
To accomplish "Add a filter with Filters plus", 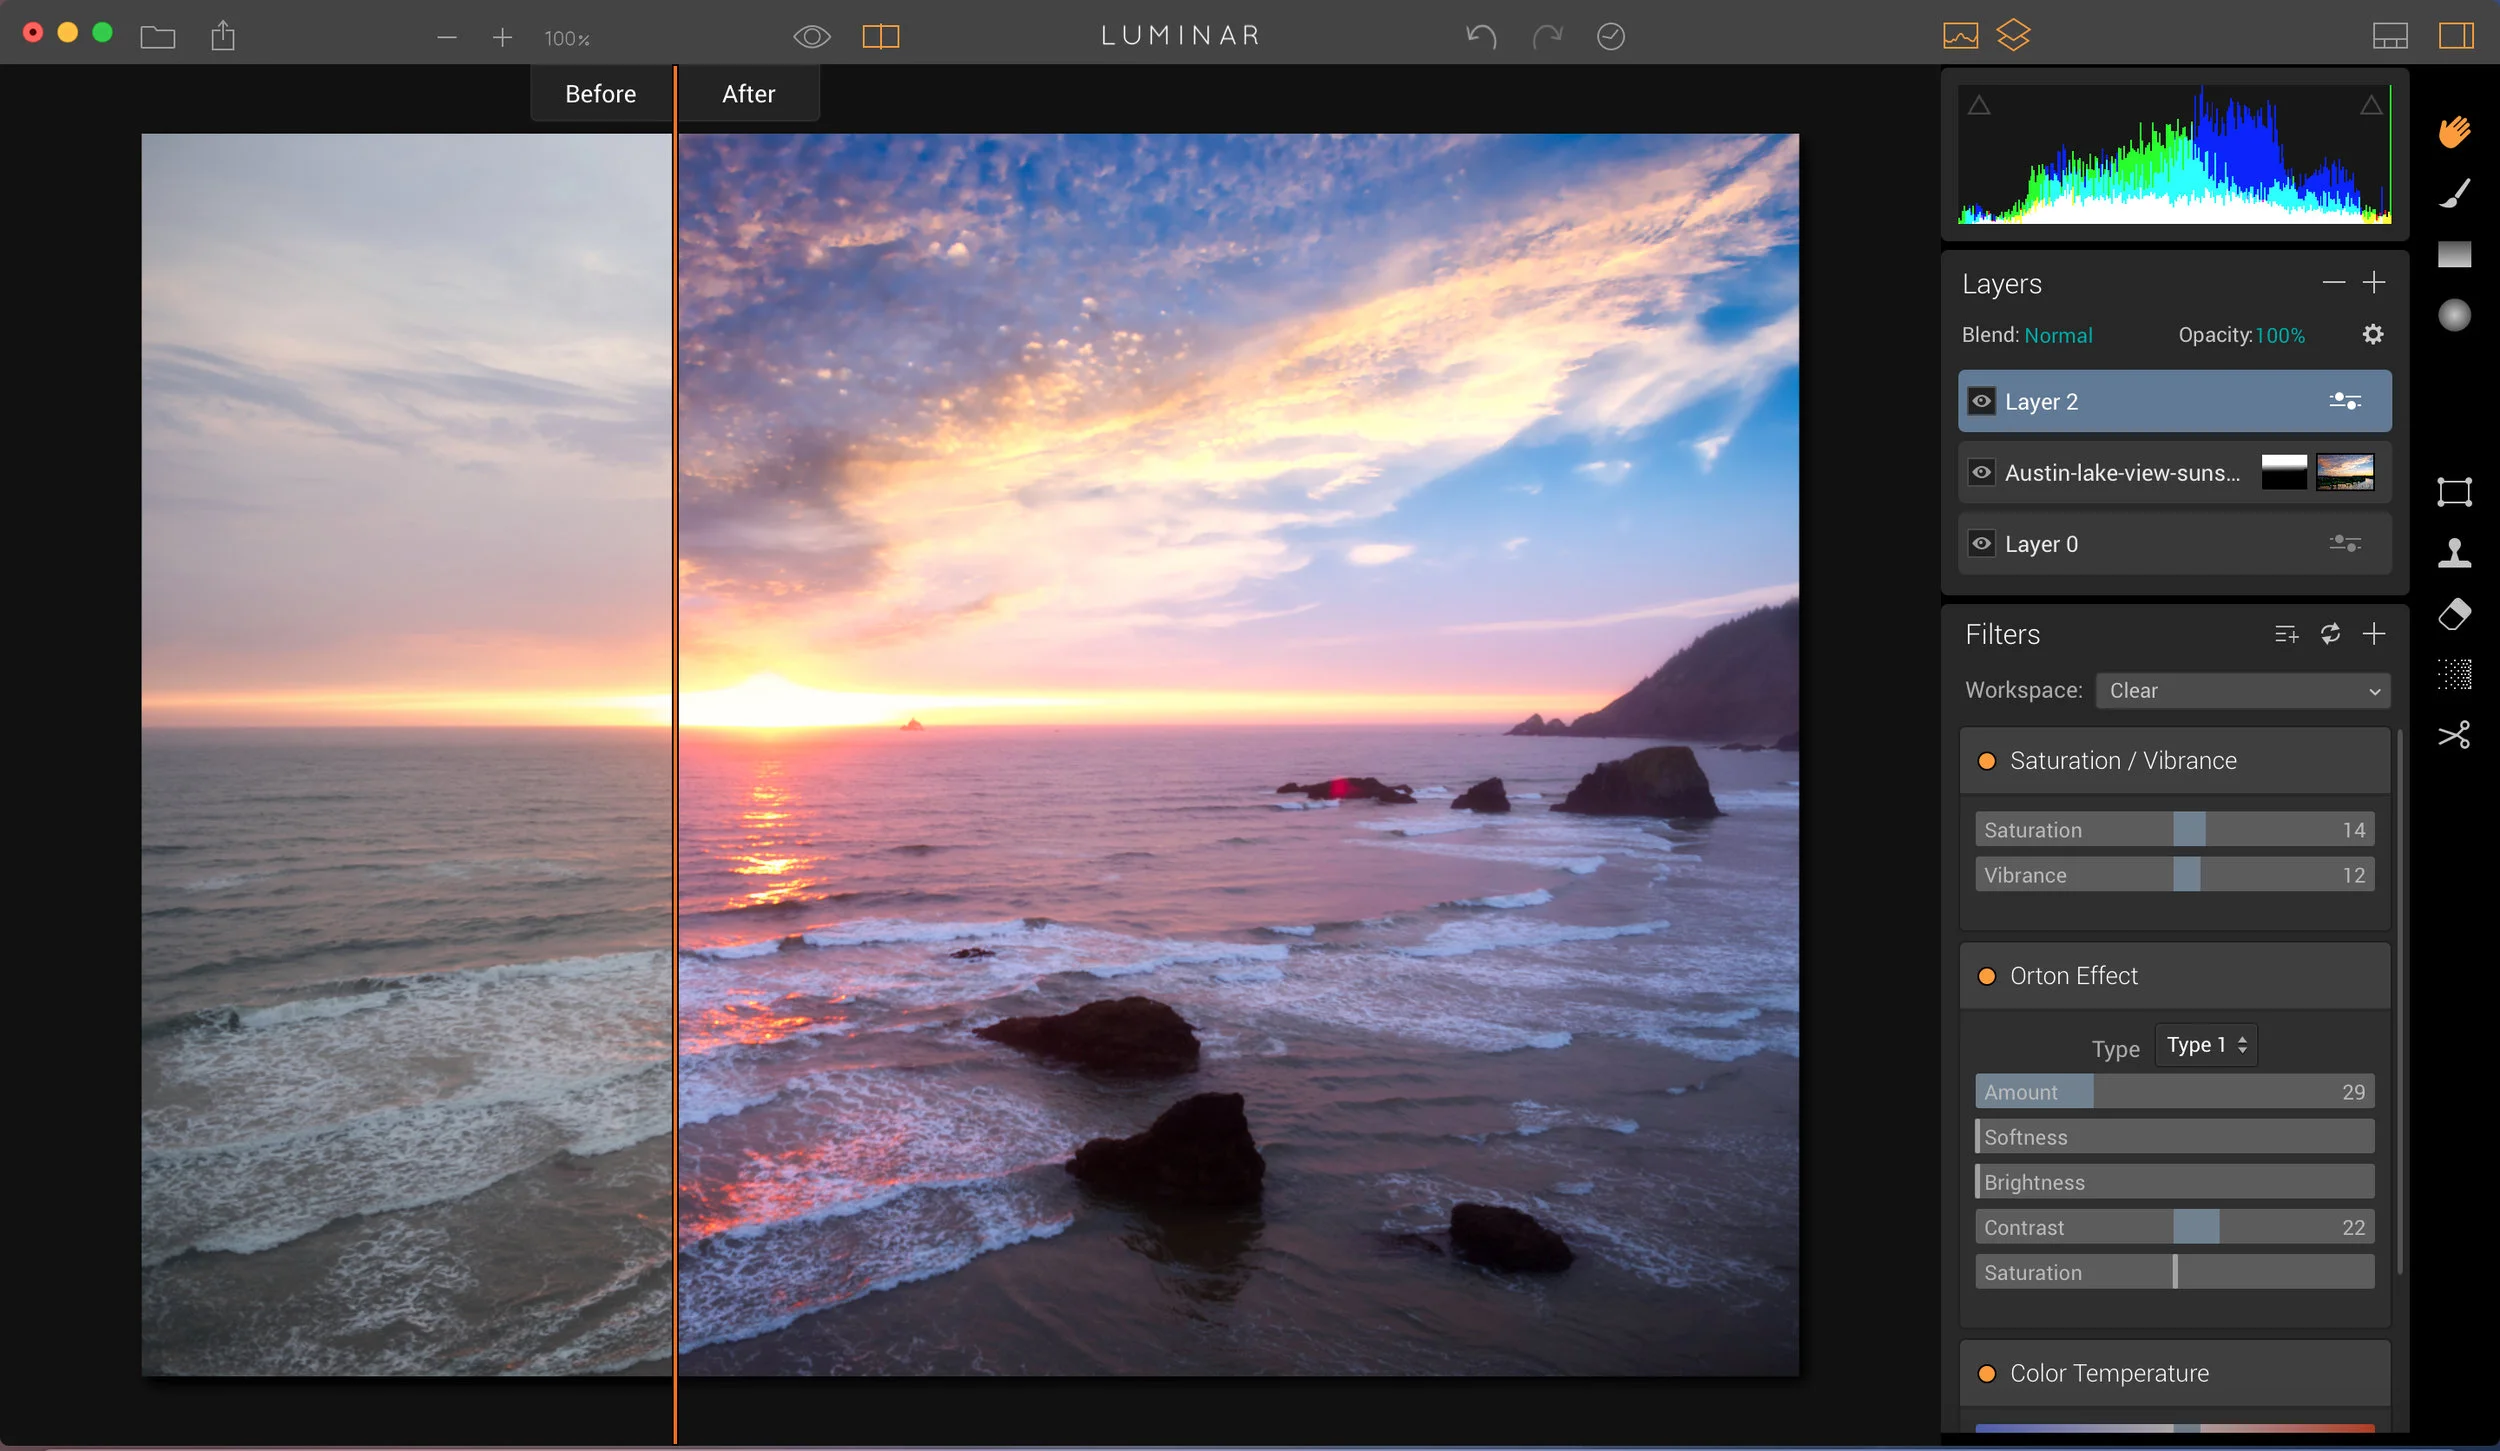I will 2373,634.
